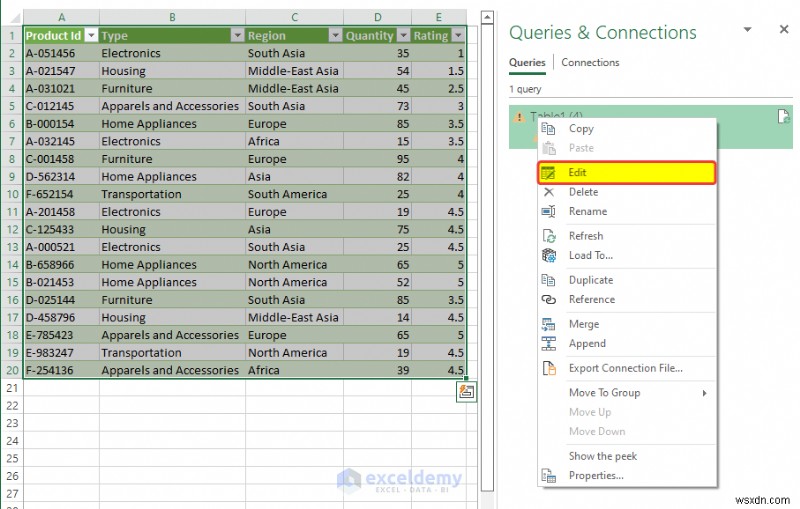
Task: Select Reference in the context menu
Action: click(x=628, y=300)
